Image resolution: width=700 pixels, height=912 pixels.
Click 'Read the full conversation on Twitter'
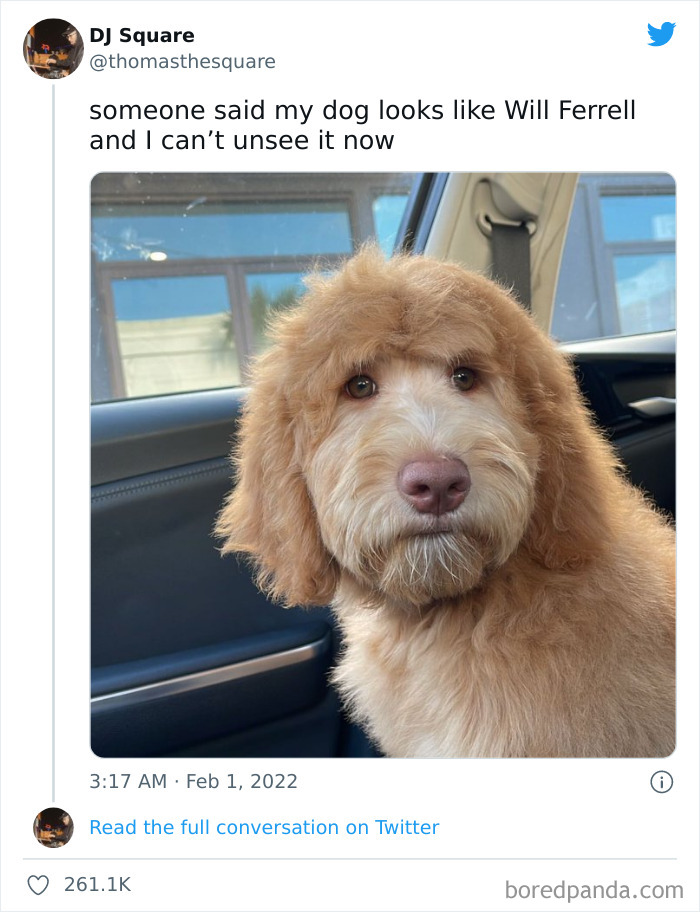click(x=264, y=827)
